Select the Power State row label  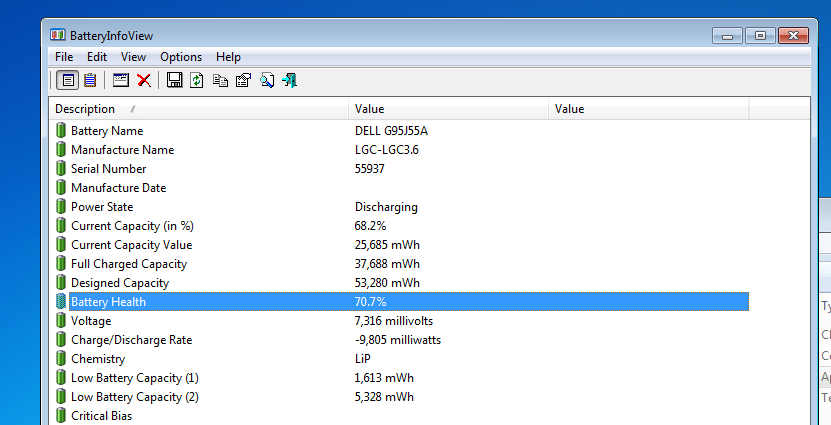tap(102, 207)
